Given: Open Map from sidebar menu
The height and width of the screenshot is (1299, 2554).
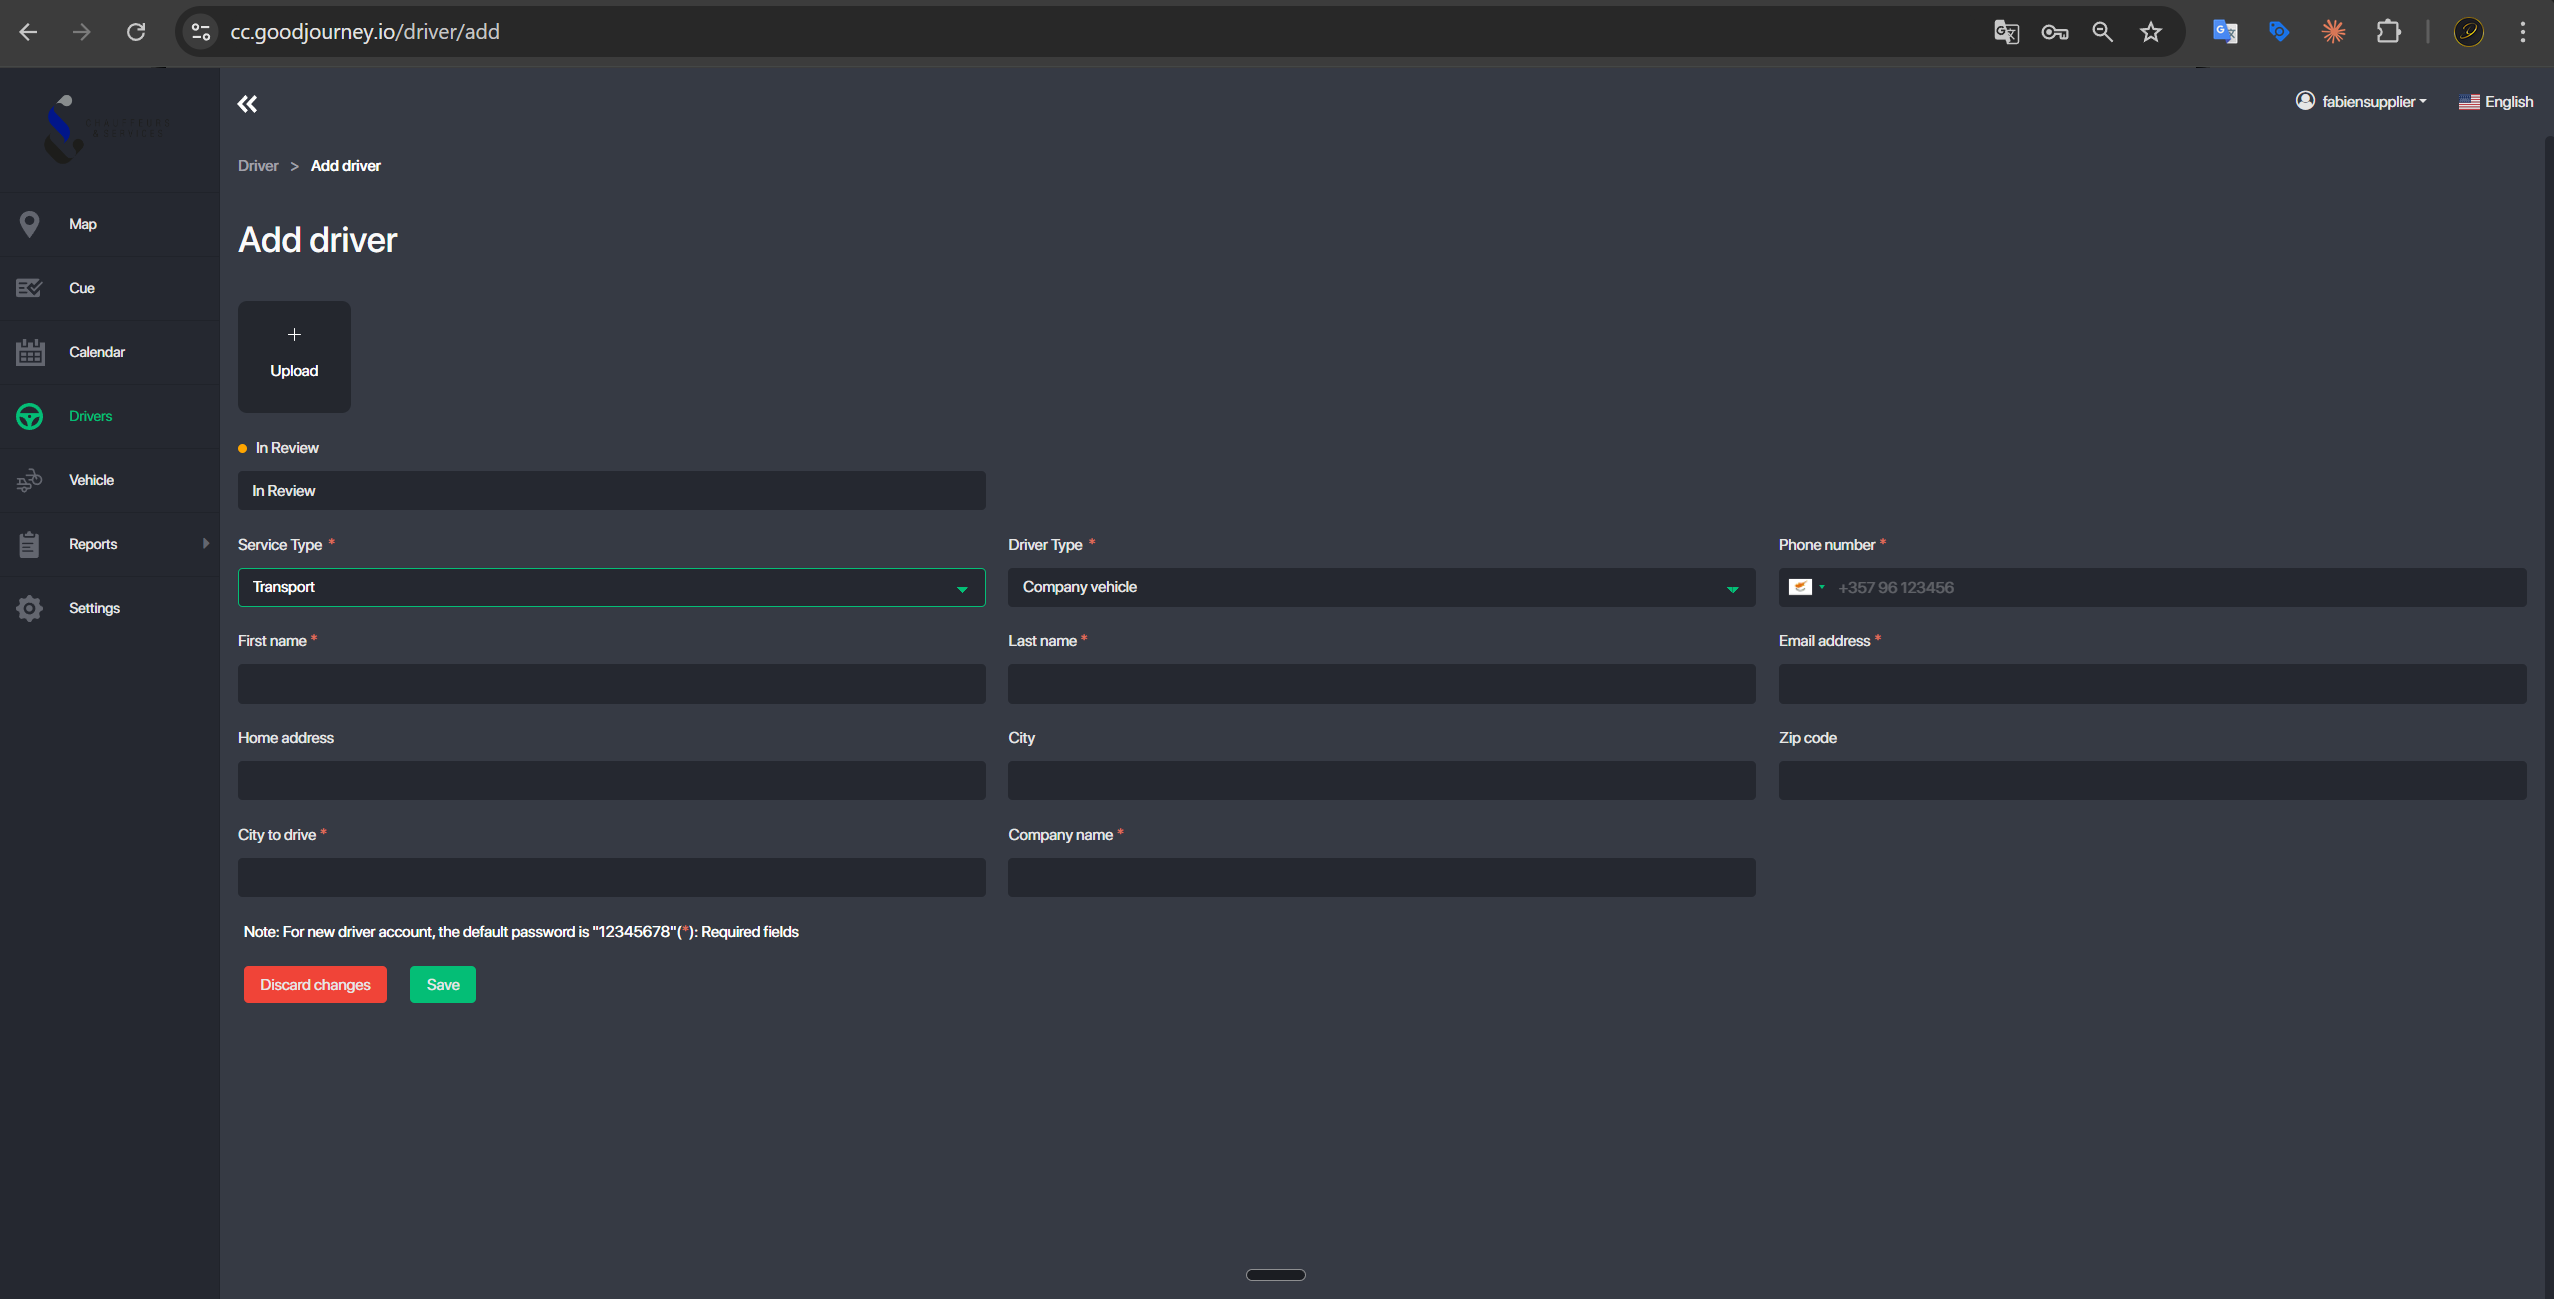Looking at the screenshot, I should click(x=83, y=224).
